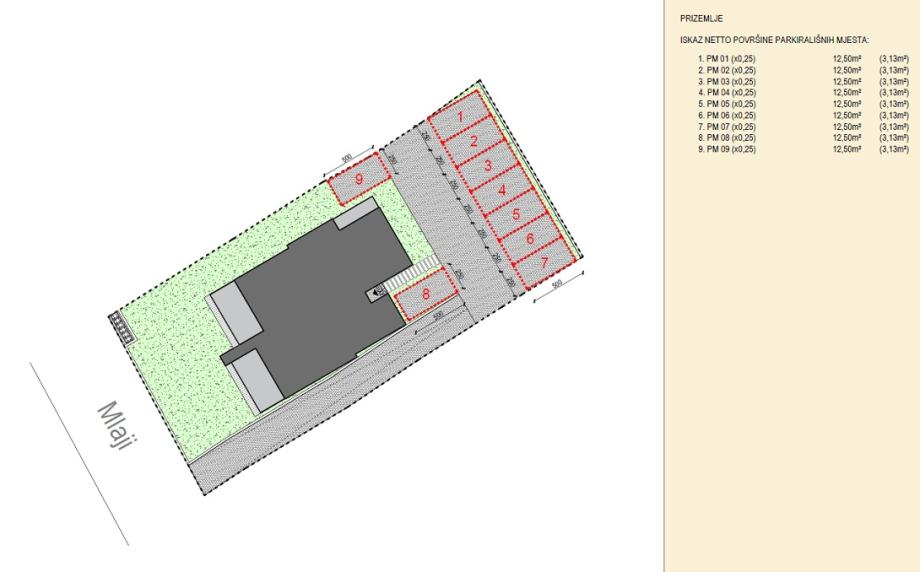This screenshot has height=572, width=920.
Task: Click the 500 dimension label above parking space 9
Action: tap(346, 158)
